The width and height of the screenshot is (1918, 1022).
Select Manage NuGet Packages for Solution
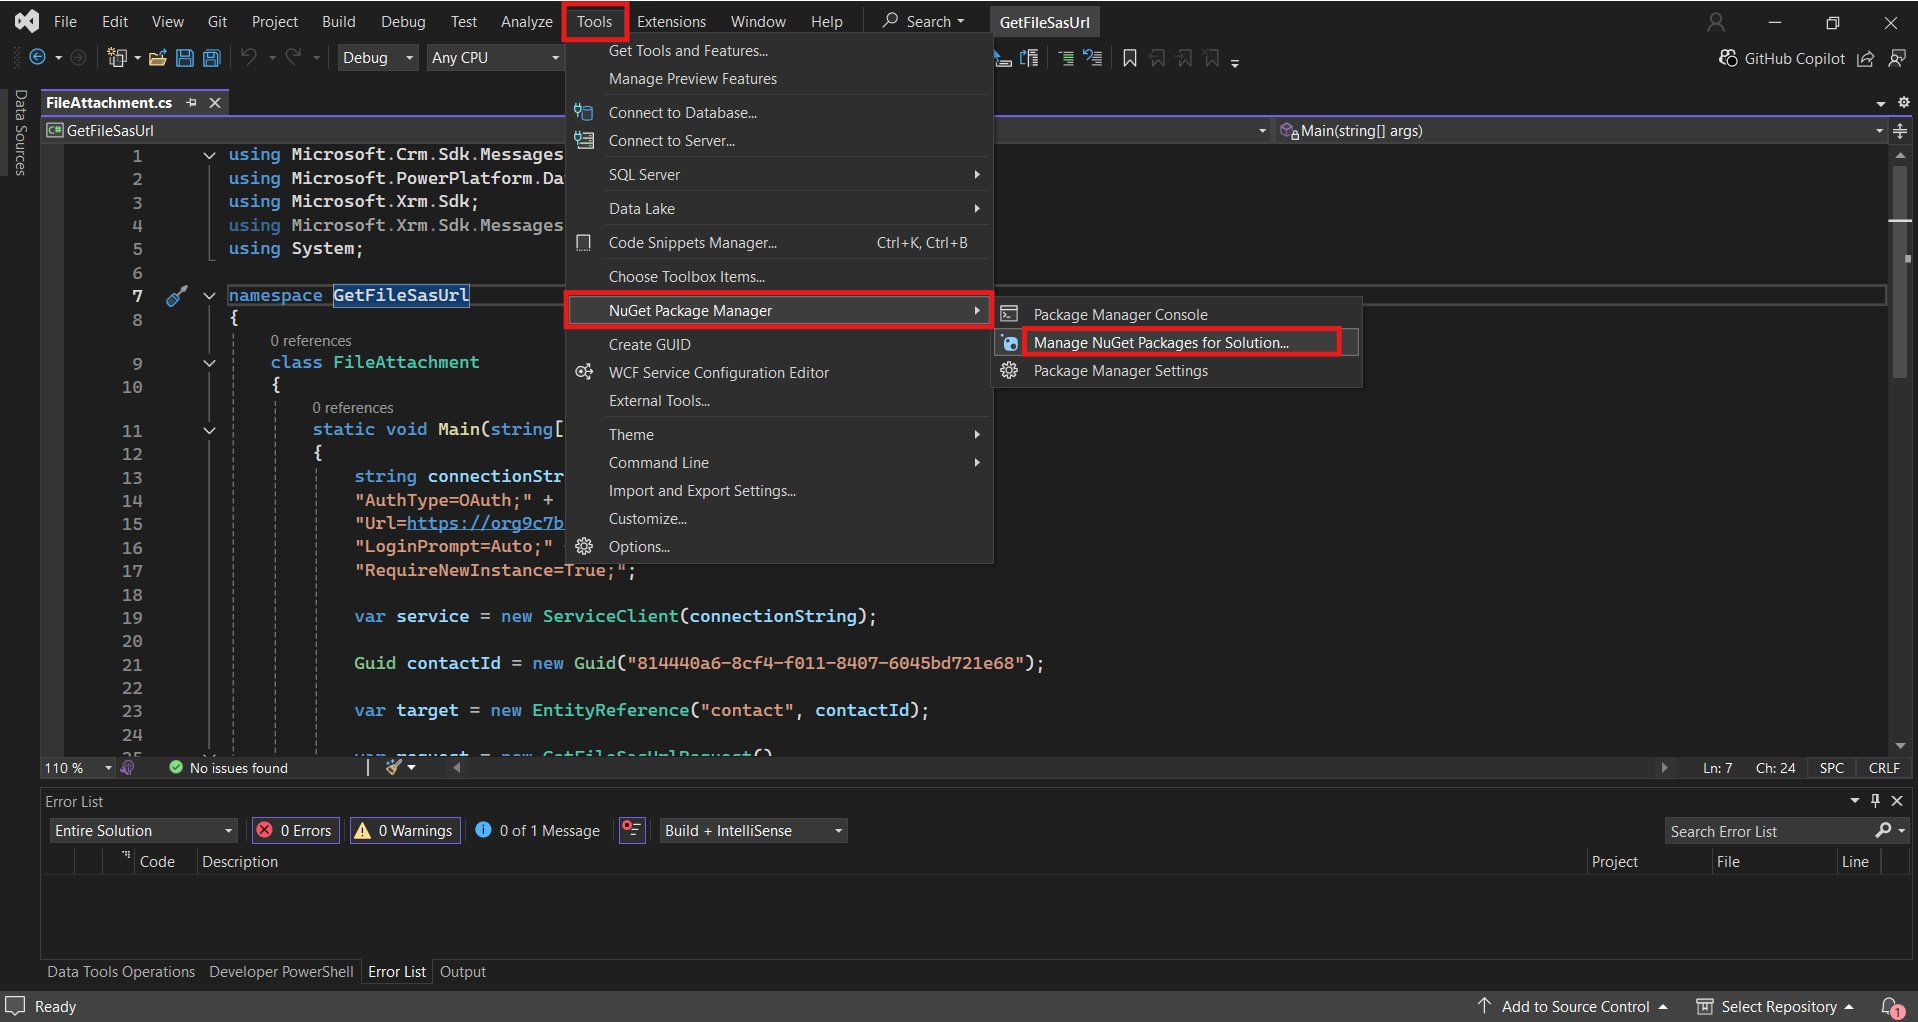tap(1160, 342)
